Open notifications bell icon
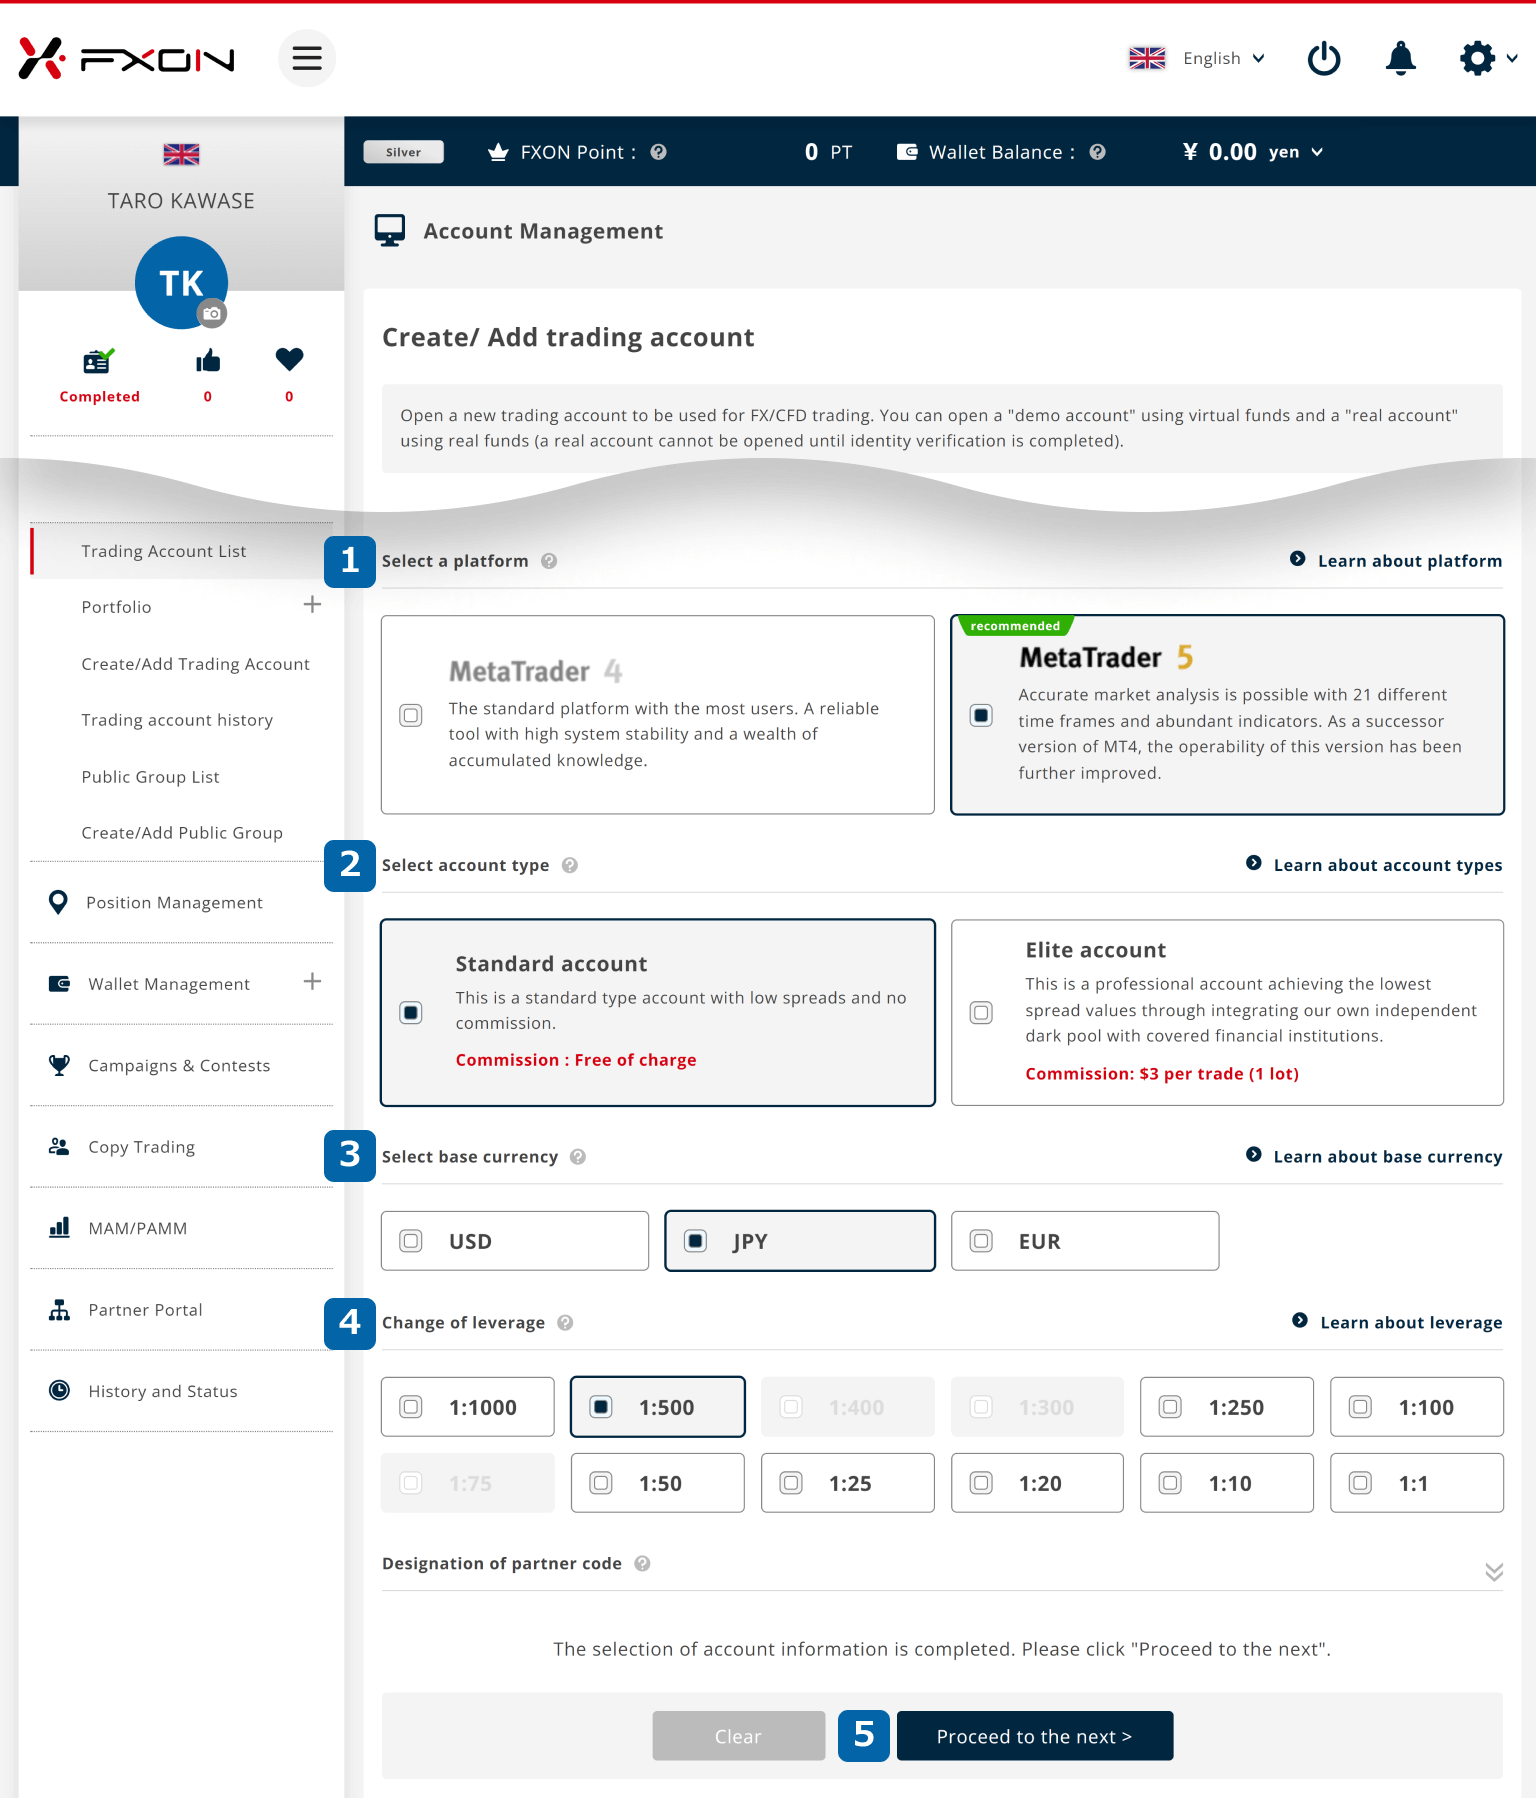This screenshot has width=1536, height=1798. pos(1400,58)
